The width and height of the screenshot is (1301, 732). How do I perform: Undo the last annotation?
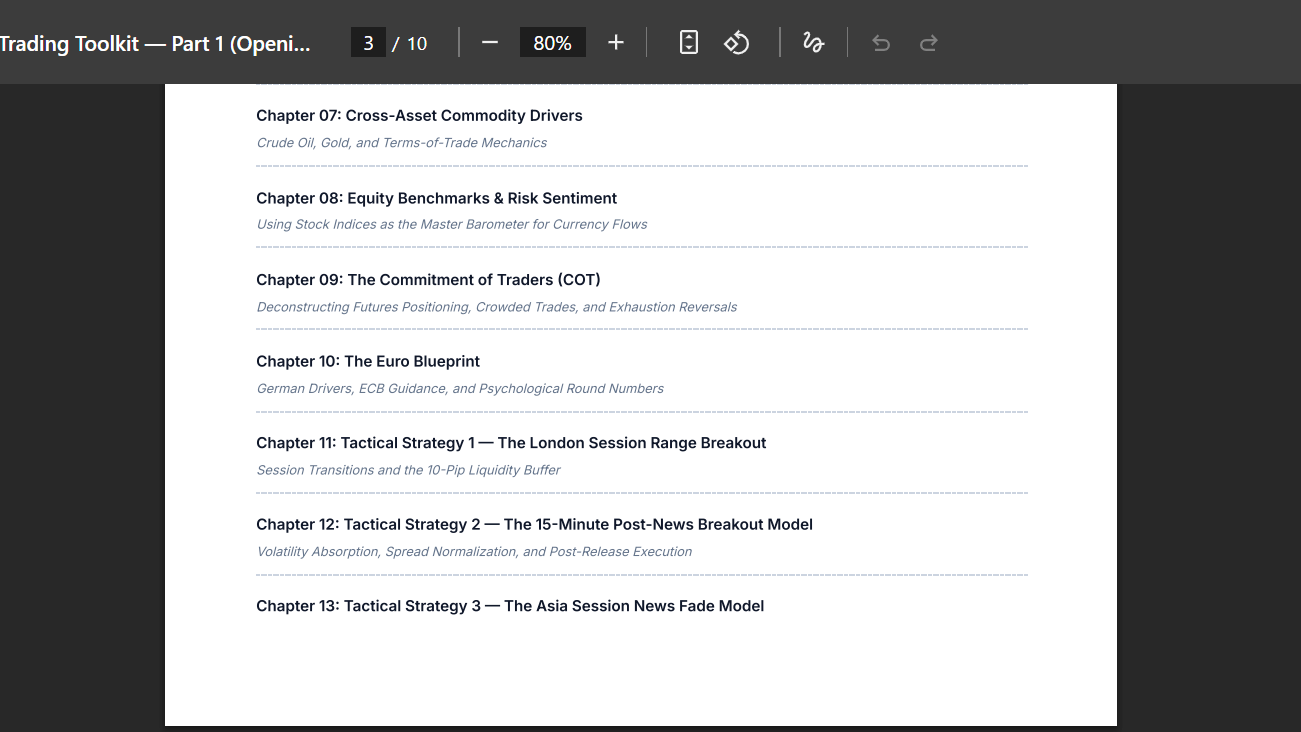click(881, 43)
